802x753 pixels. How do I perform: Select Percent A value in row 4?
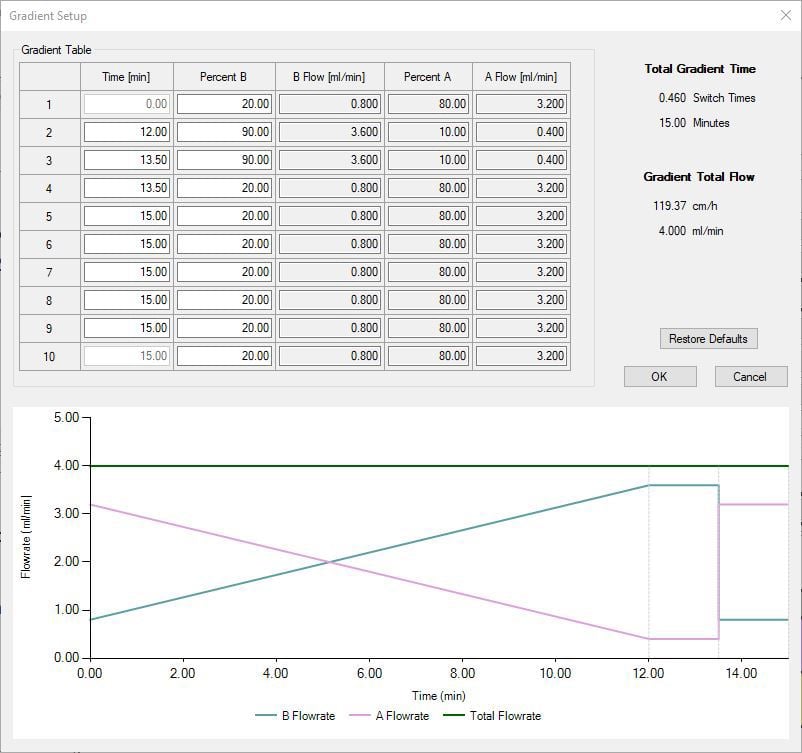click(429, 188)
